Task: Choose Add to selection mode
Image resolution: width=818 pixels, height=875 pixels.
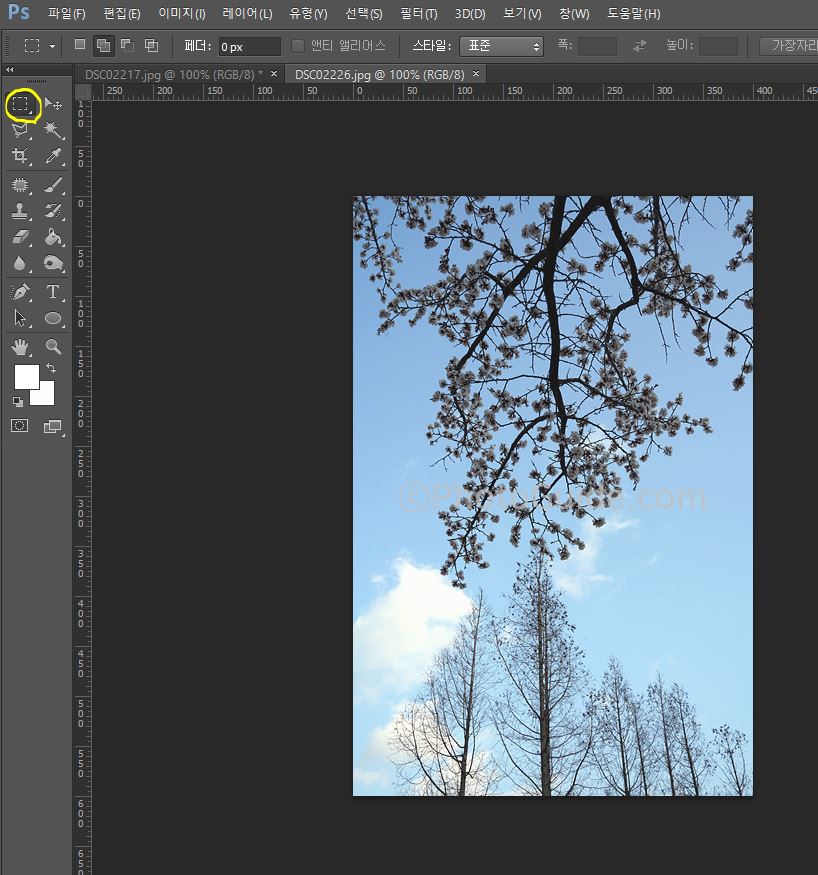Action: tap(103, 45)
